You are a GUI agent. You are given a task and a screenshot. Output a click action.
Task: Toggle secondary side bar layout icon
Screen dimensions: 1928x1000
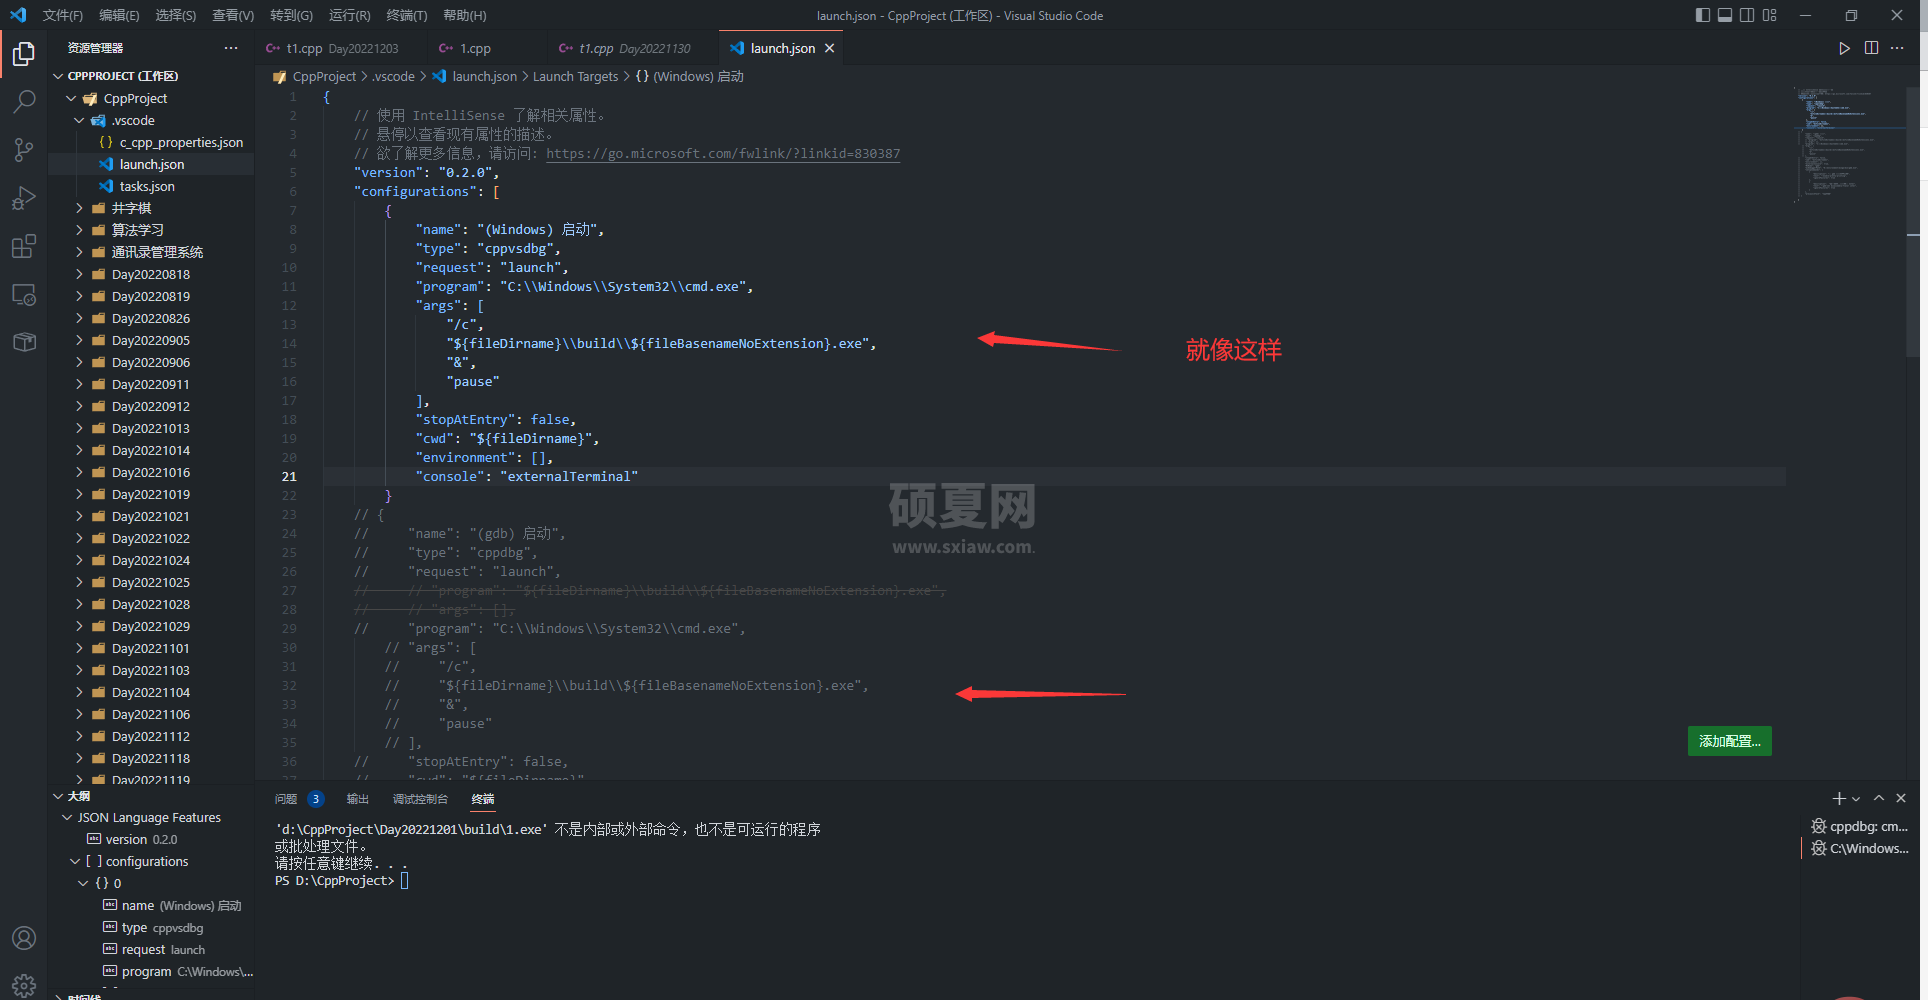click(x=1747, y=15)
